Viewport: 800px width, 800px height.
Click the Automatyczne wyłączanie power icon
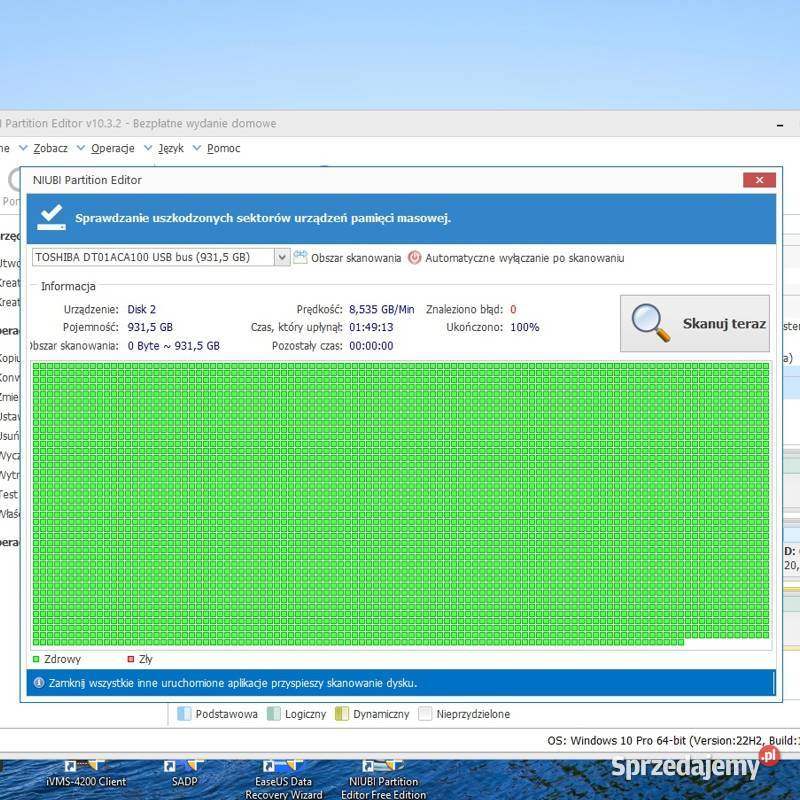pyautogui.click(x=414, y=258)
